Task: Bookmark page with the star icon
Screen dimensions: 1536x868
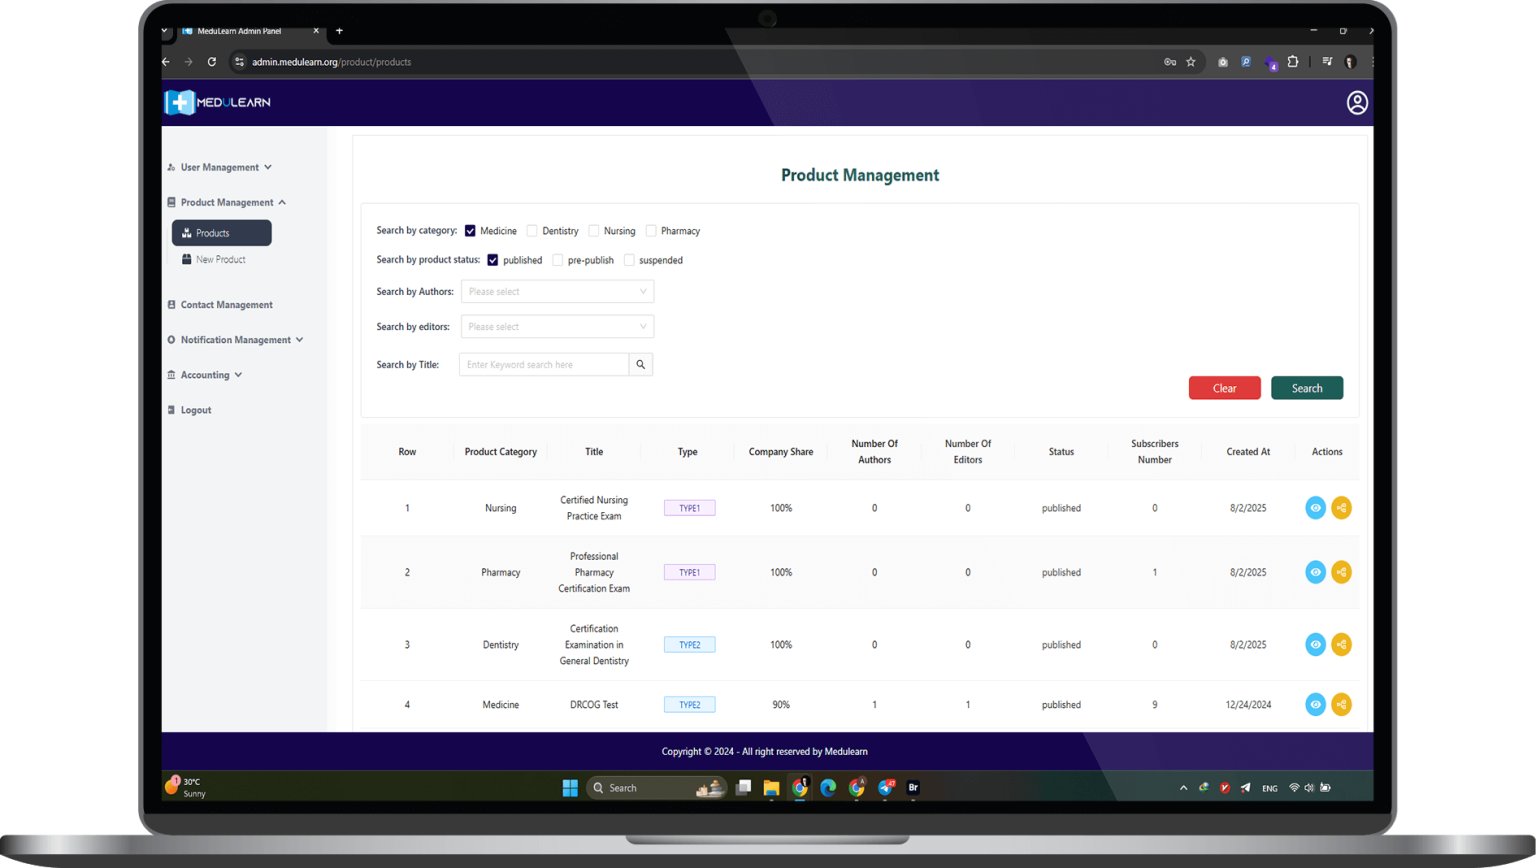Action: (x=1190, y=62)
